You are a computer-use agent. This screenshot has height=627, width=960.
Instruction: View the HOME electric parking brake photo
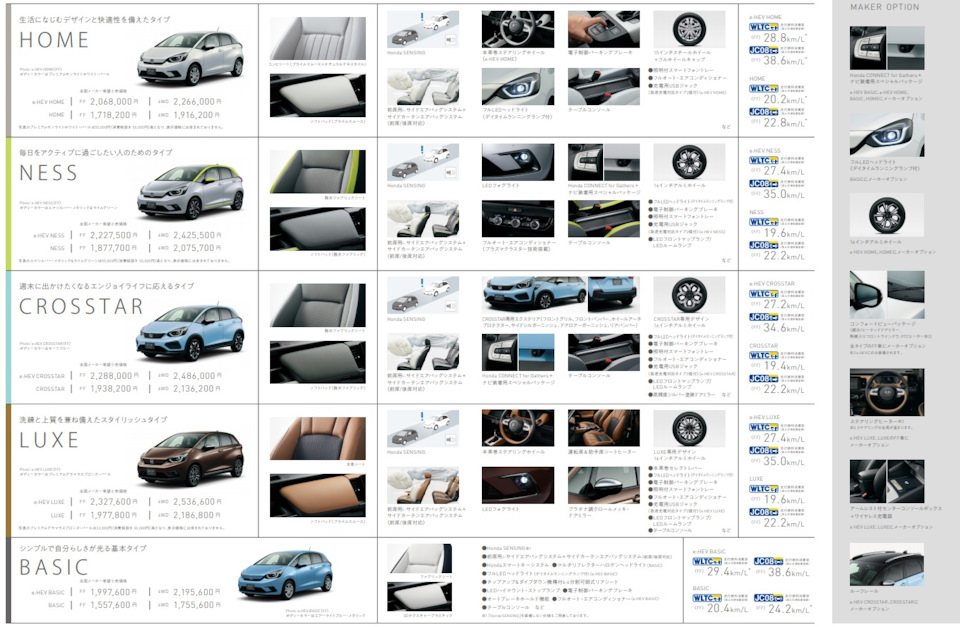coord(604,29)
